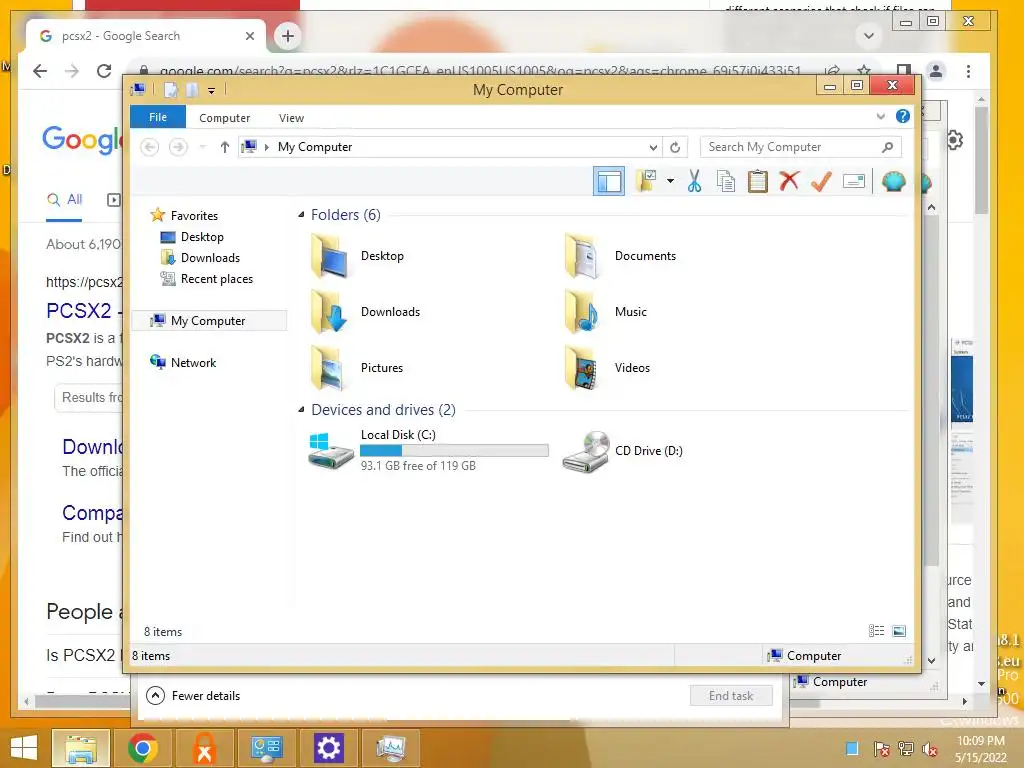
Task: Open the dropdown arrow beside the folder options icon
Action: pos(670,181)
